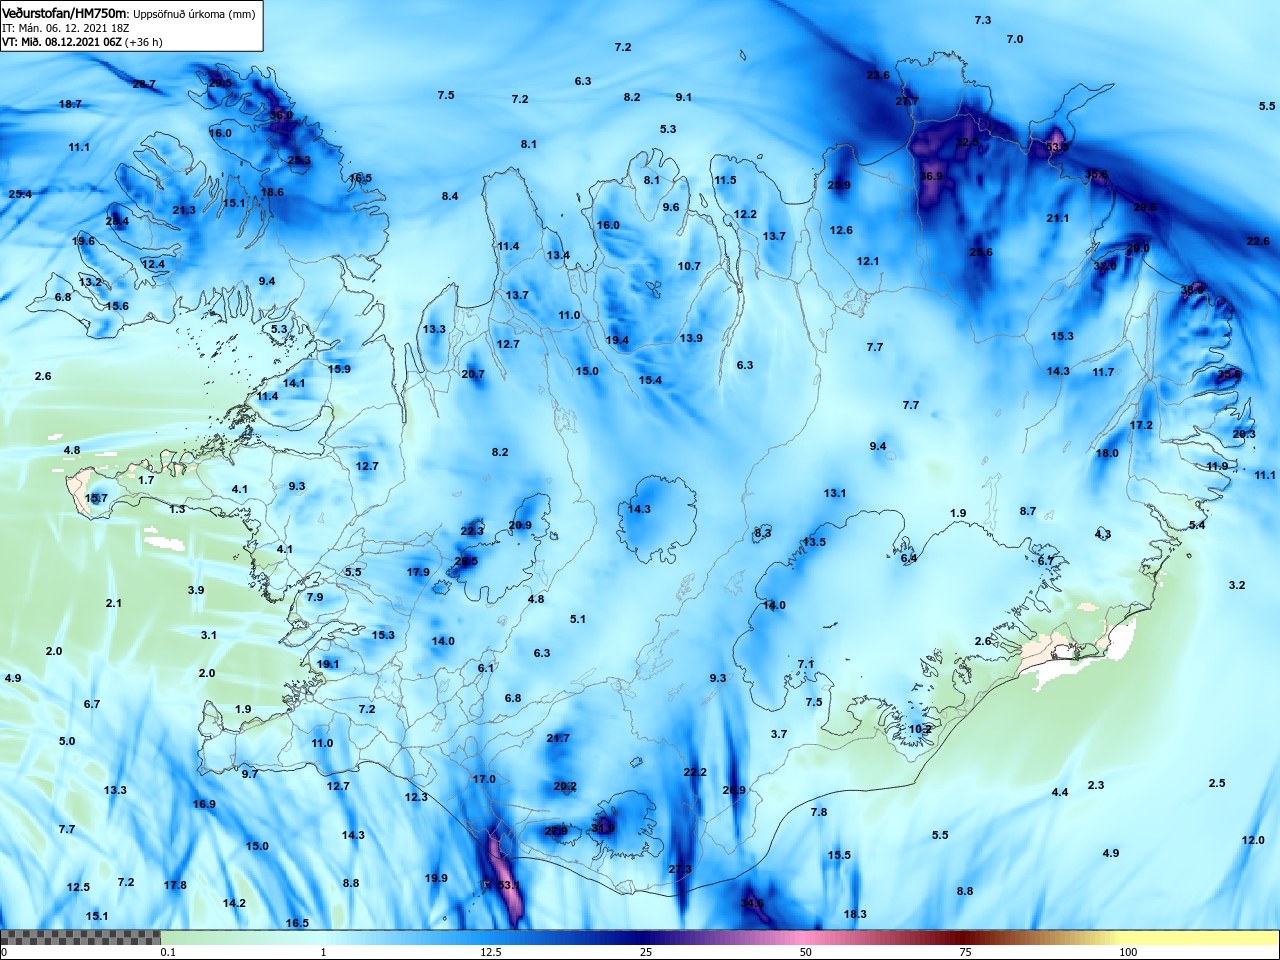Click the 12.0 value label

coord(1253,840)
